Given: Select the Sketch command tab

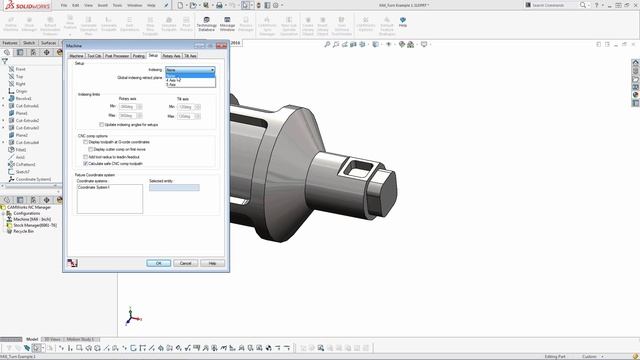Looking at the screenshot, I should pyautogui.click(x=29, y=43).
